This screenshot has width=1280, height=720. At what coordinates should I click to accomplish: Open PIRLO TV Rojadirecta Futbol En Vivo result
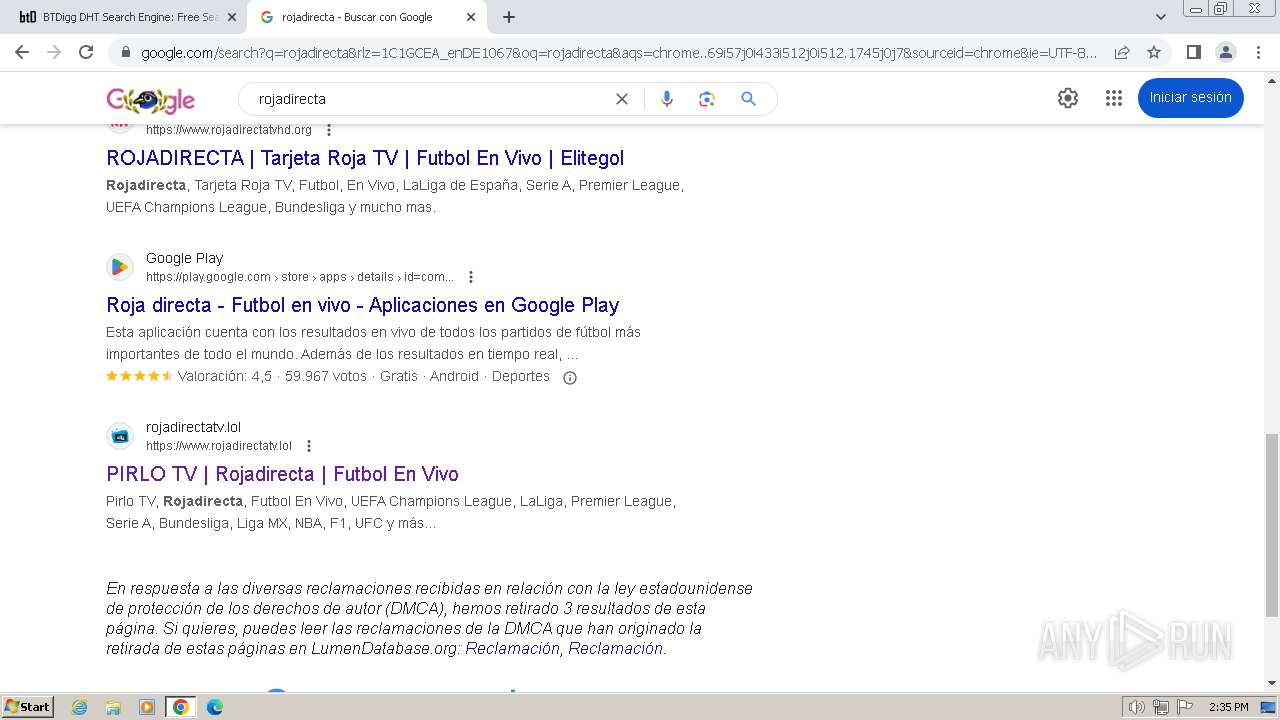point(283,474)
